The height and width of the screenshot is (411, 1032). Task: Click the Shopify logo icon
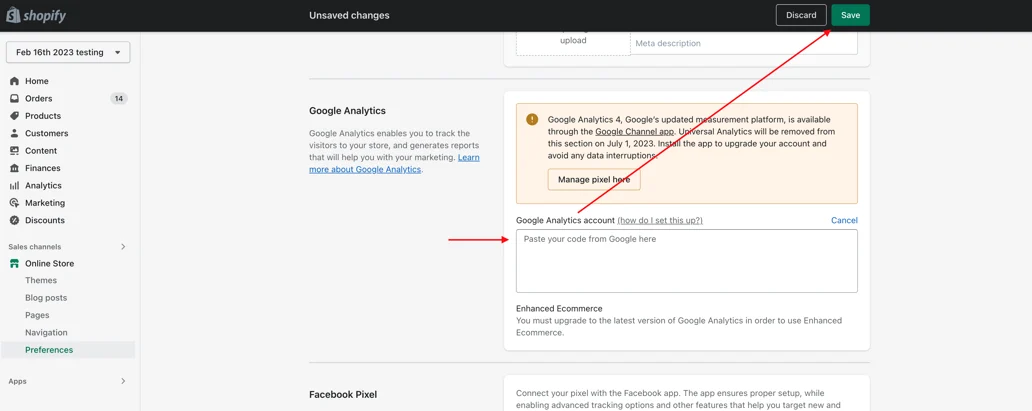tap(13, 15)
